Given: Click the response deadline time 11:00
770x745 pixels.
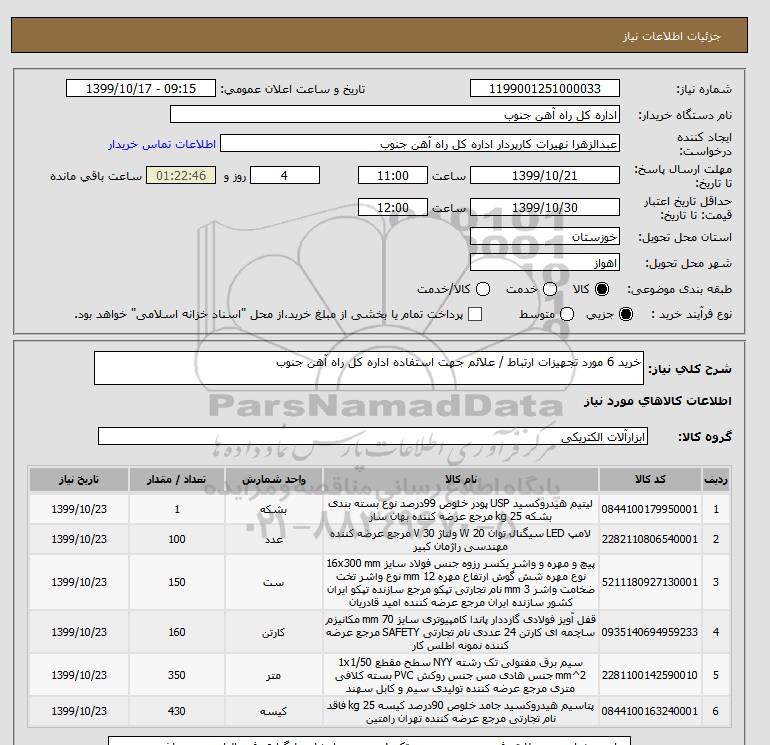Looking at the screenshot, I should pos(393,175).
